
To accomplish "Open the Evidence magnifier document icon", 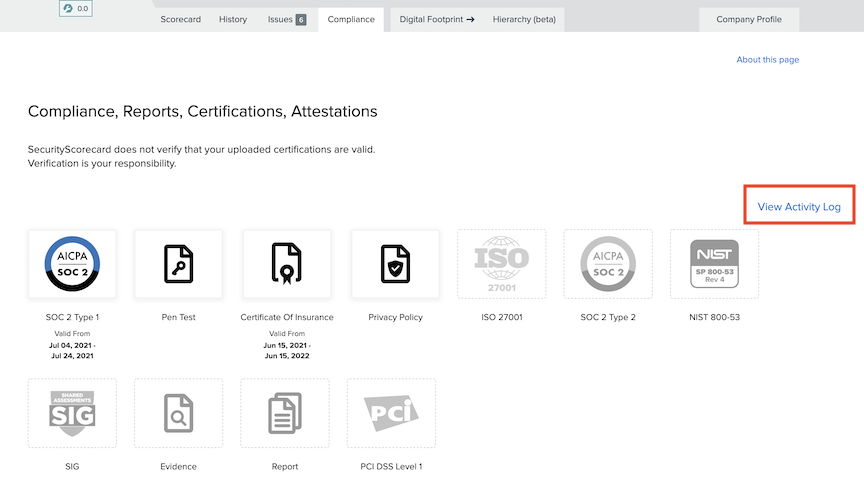I will point(179,413).
